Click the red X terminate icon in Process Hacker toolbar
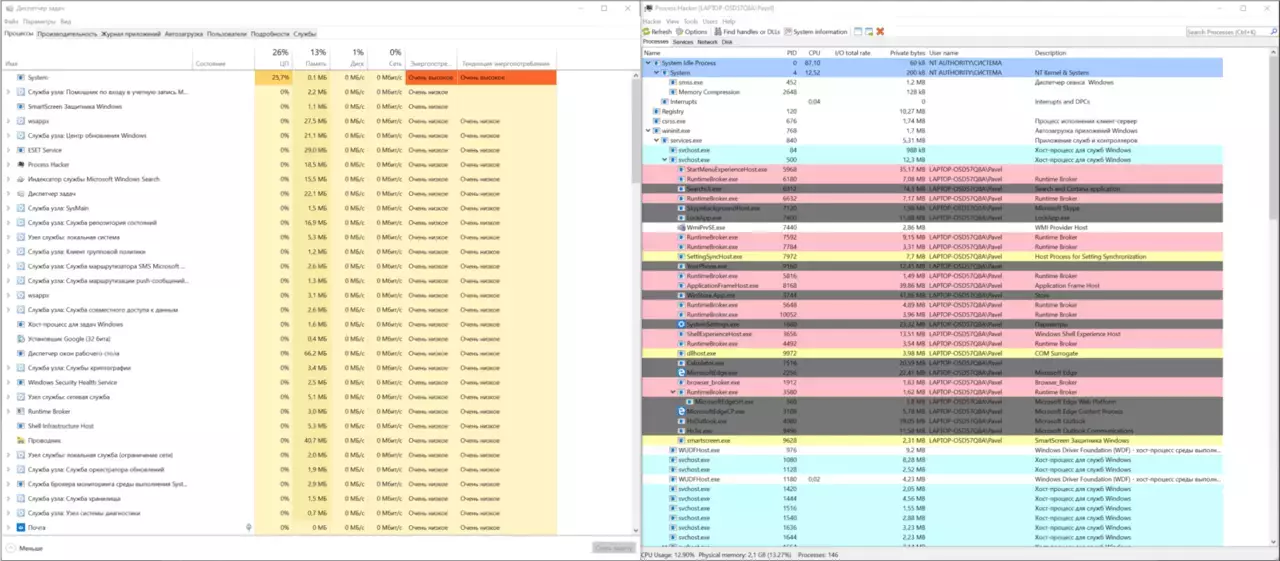This screenshot has width=1280, height=561. 880,32
